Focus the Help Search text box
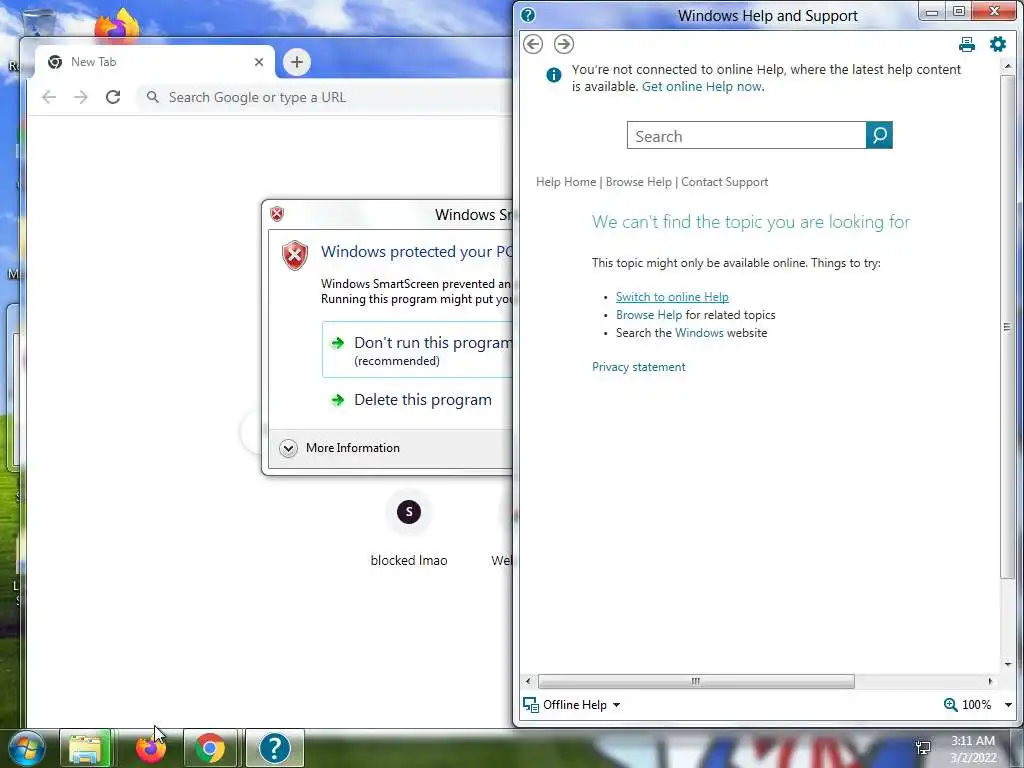1024x768 pixels. 746,135
